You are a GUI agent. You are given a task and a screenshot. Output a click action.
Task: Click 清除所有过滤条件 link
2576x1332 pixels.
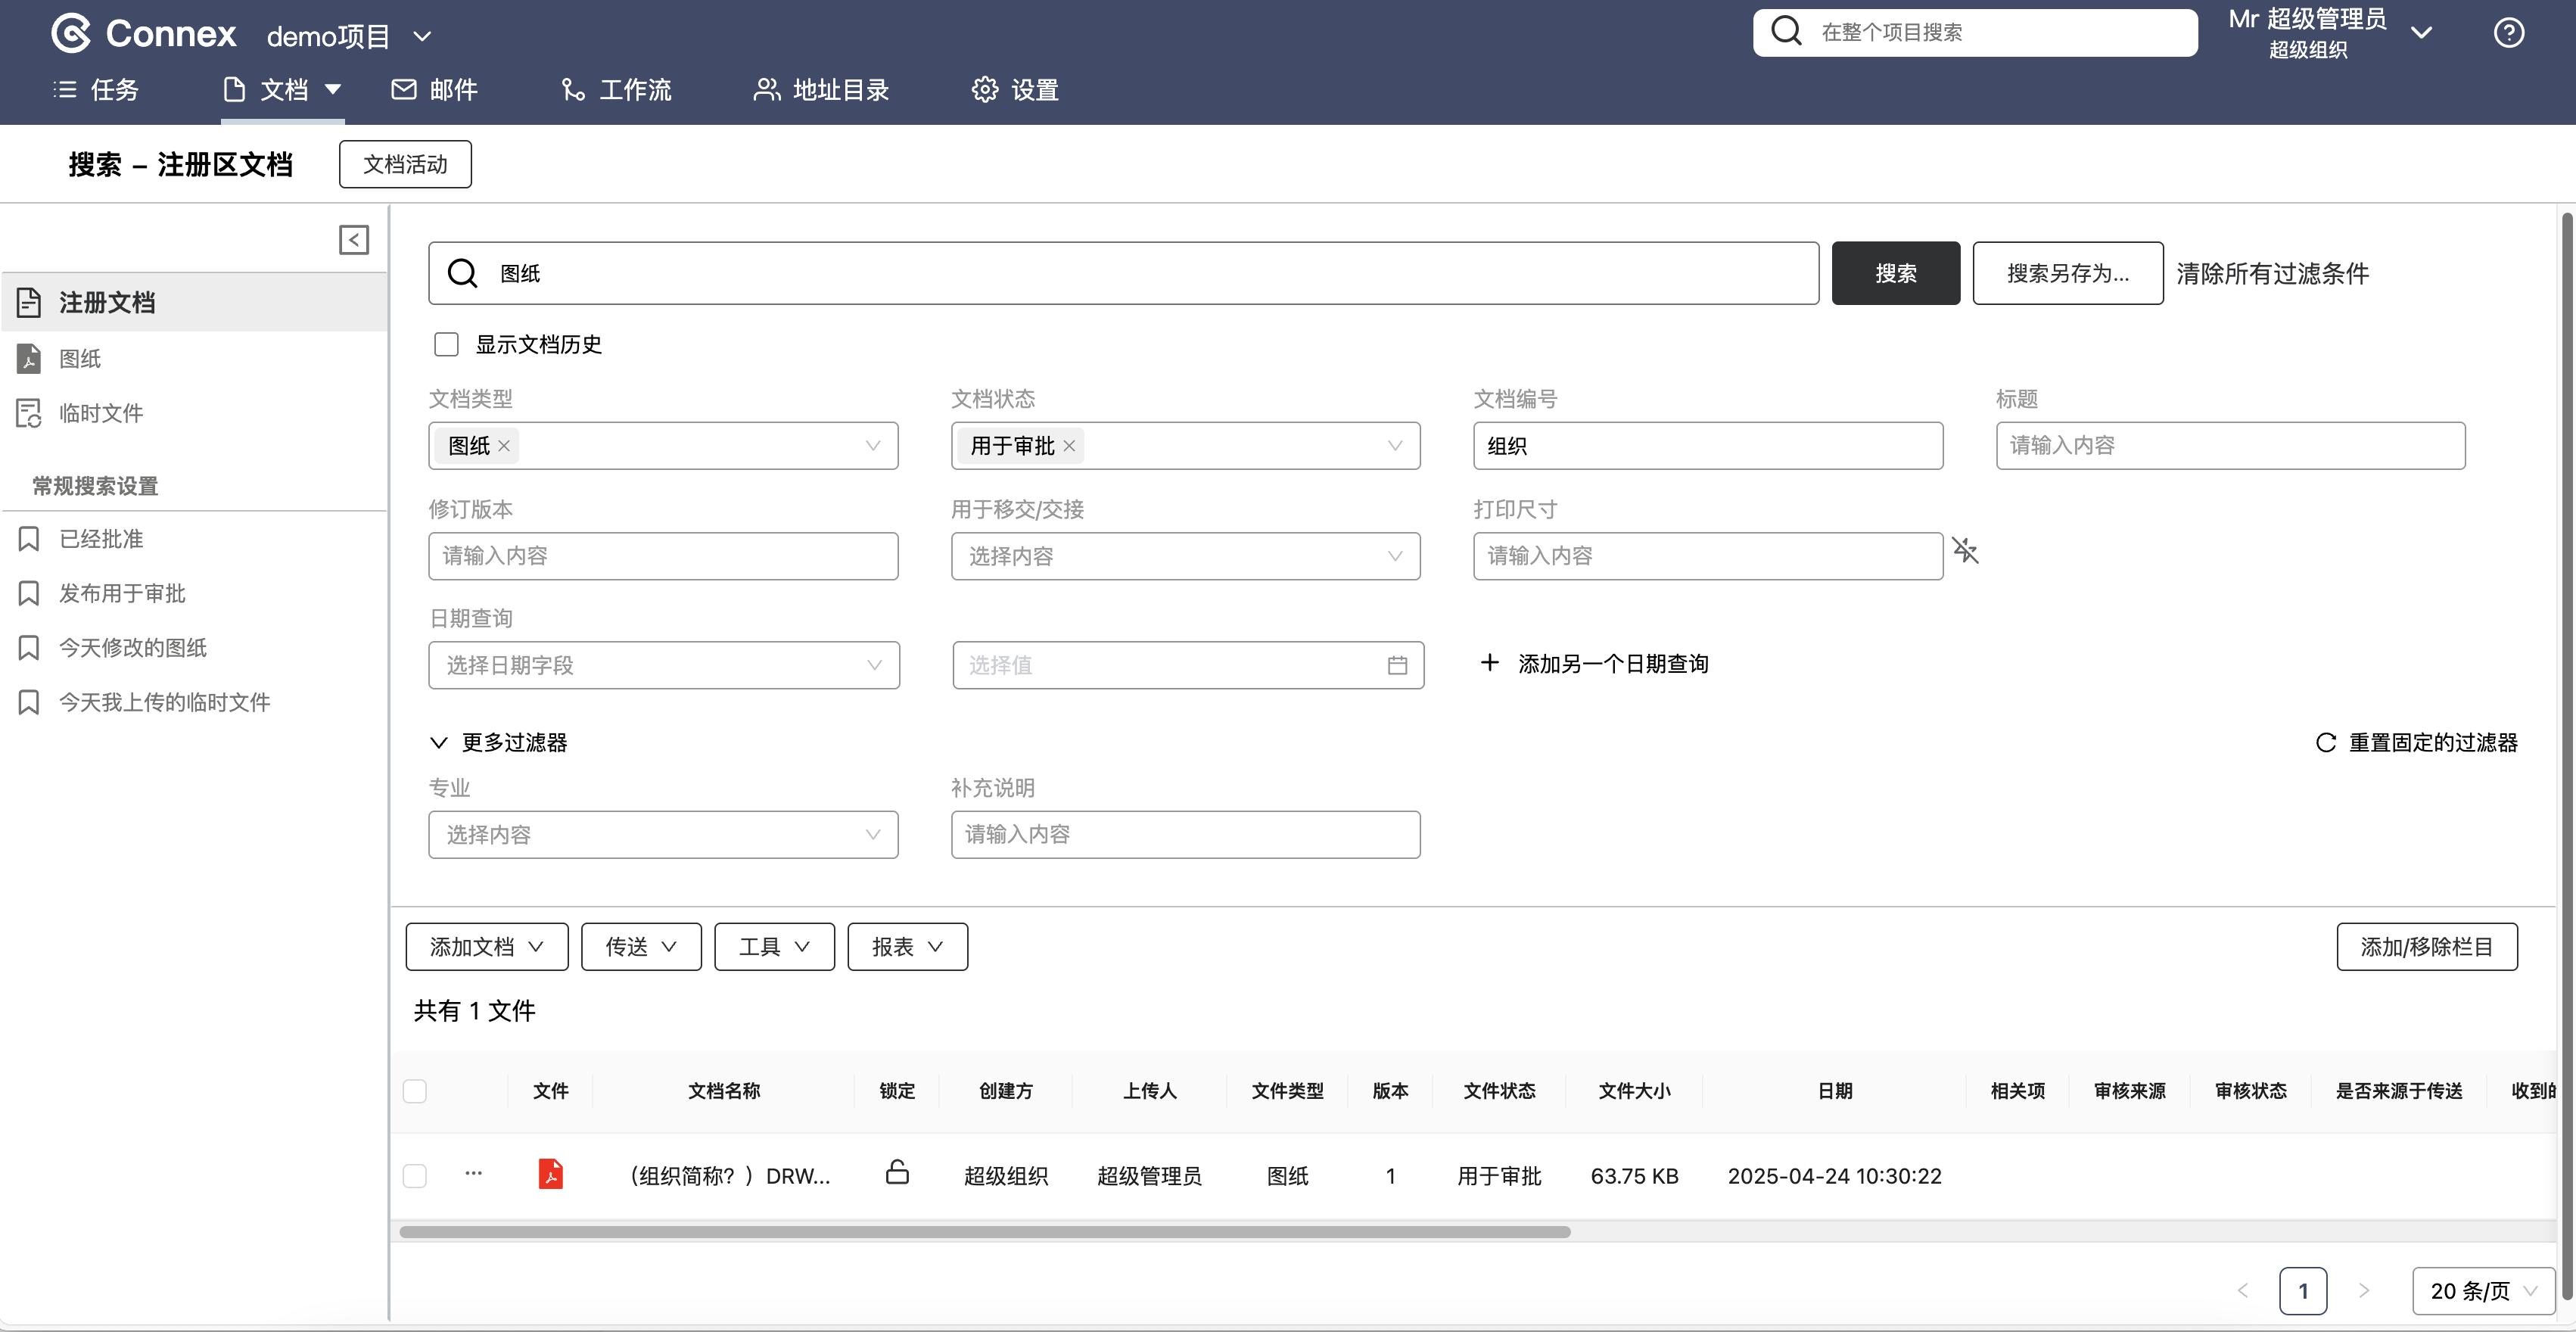(2272, 273)
